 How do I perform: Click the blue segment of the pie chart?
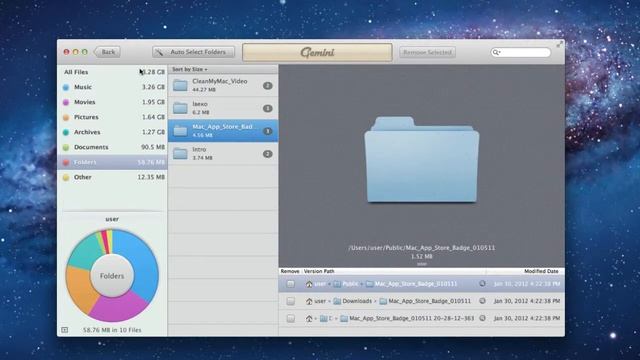(x=140, y=265)
